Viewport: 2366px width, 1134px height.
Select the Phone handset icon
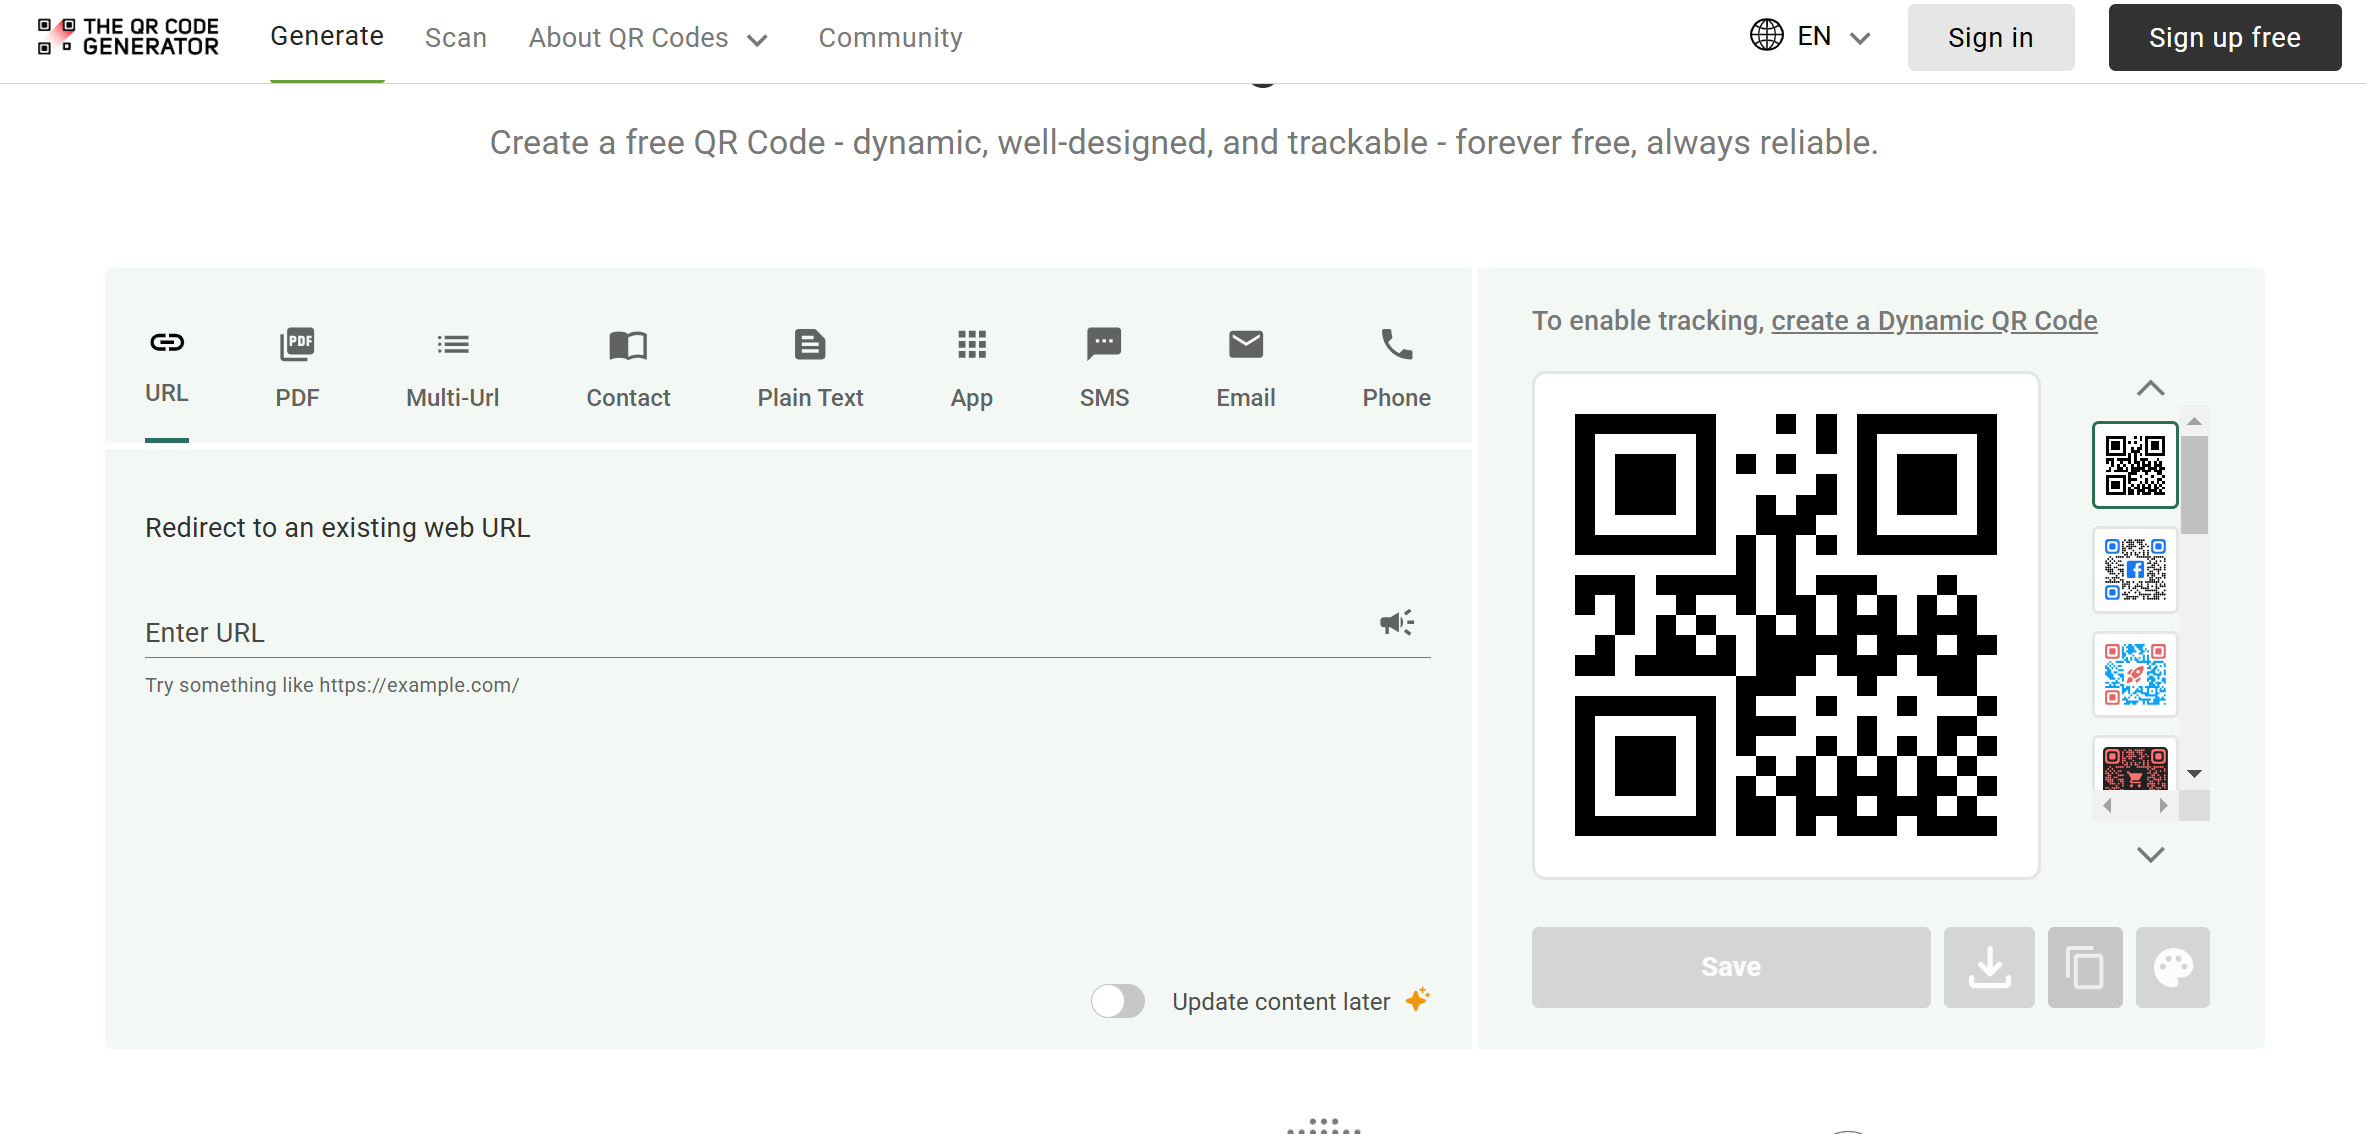tap(1396, 345)
